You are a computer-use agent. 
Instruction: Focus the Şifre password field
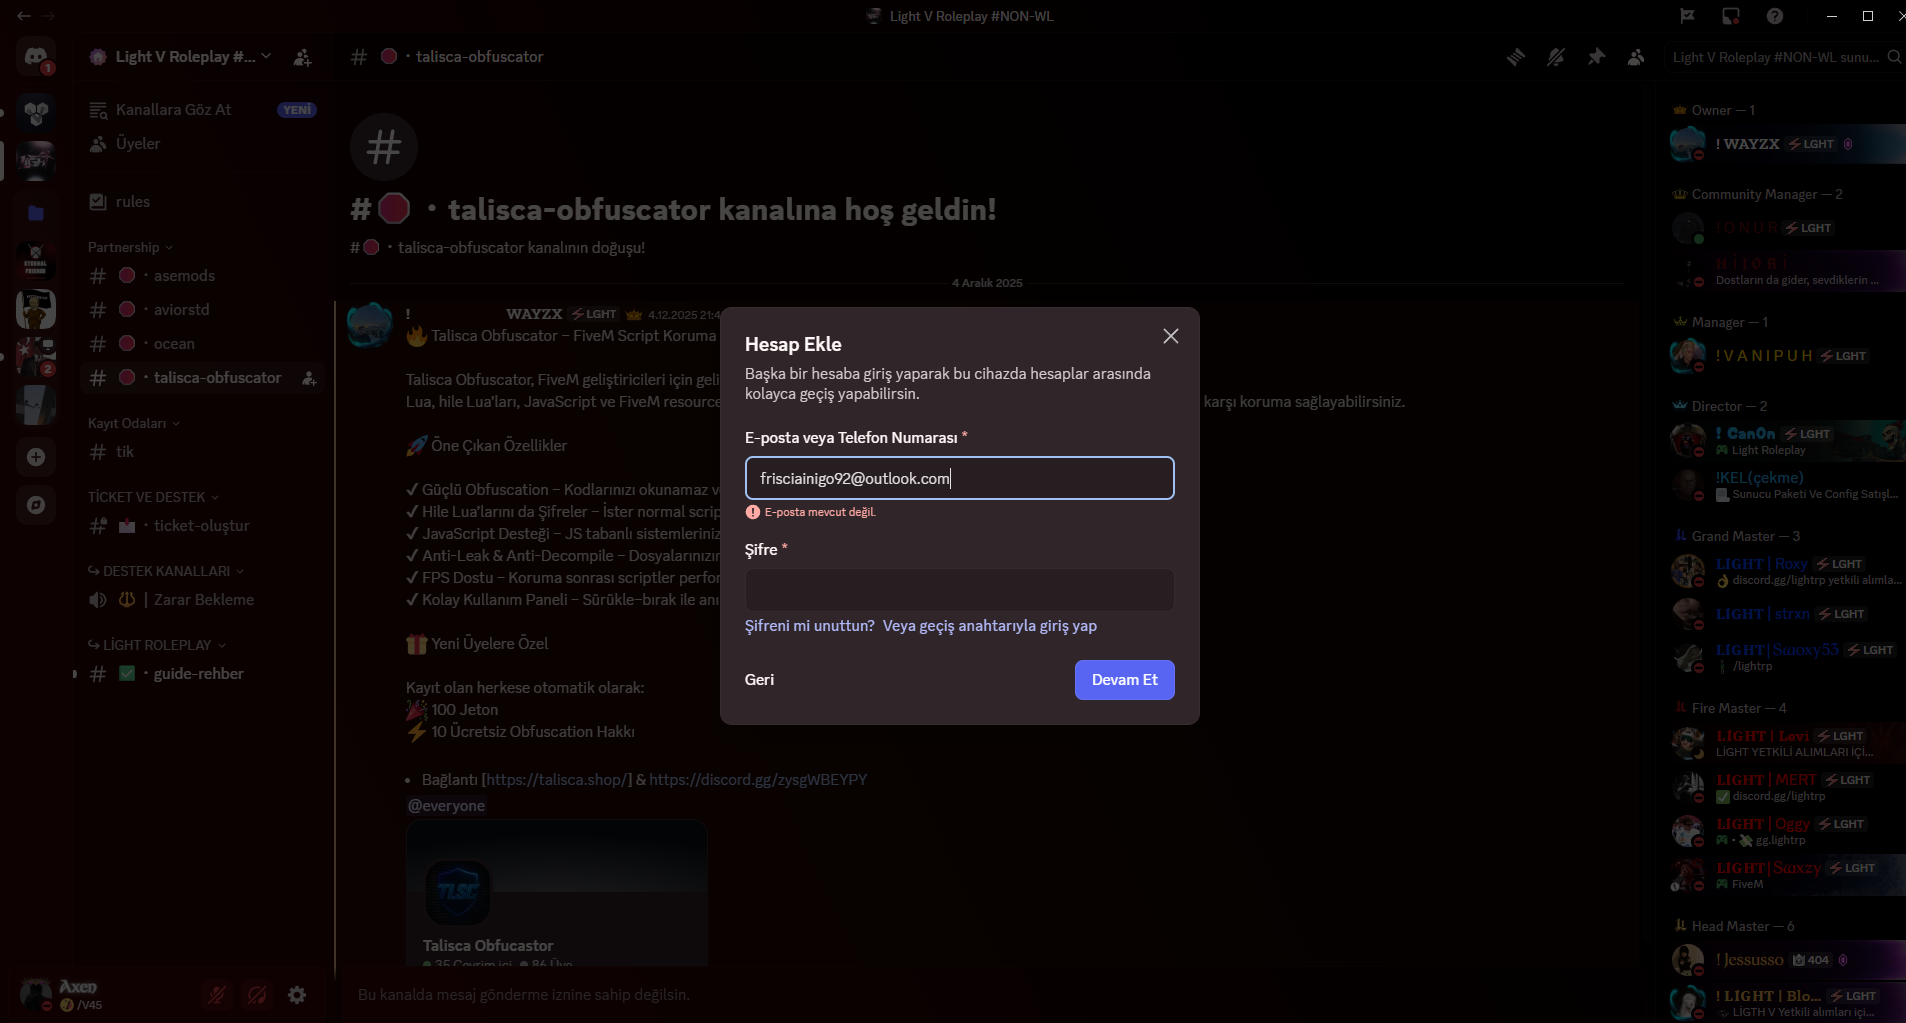tap(960, 590)
